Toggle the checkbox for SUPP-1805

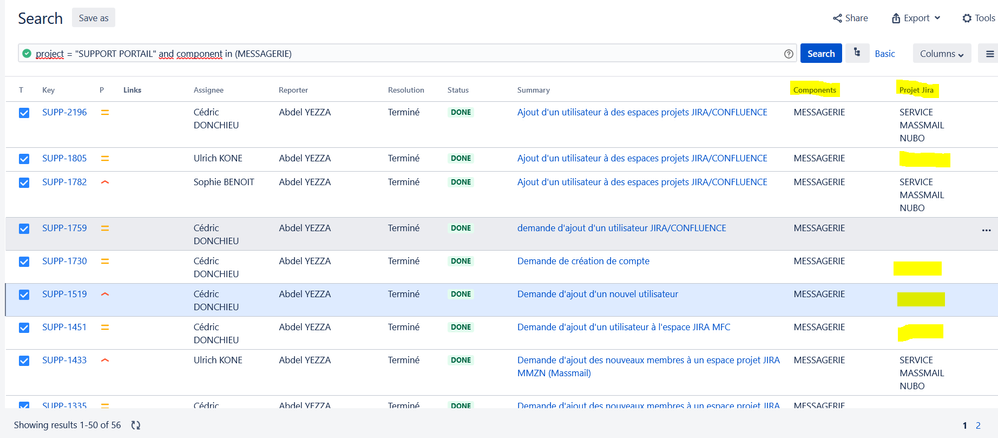click(24, 159)
